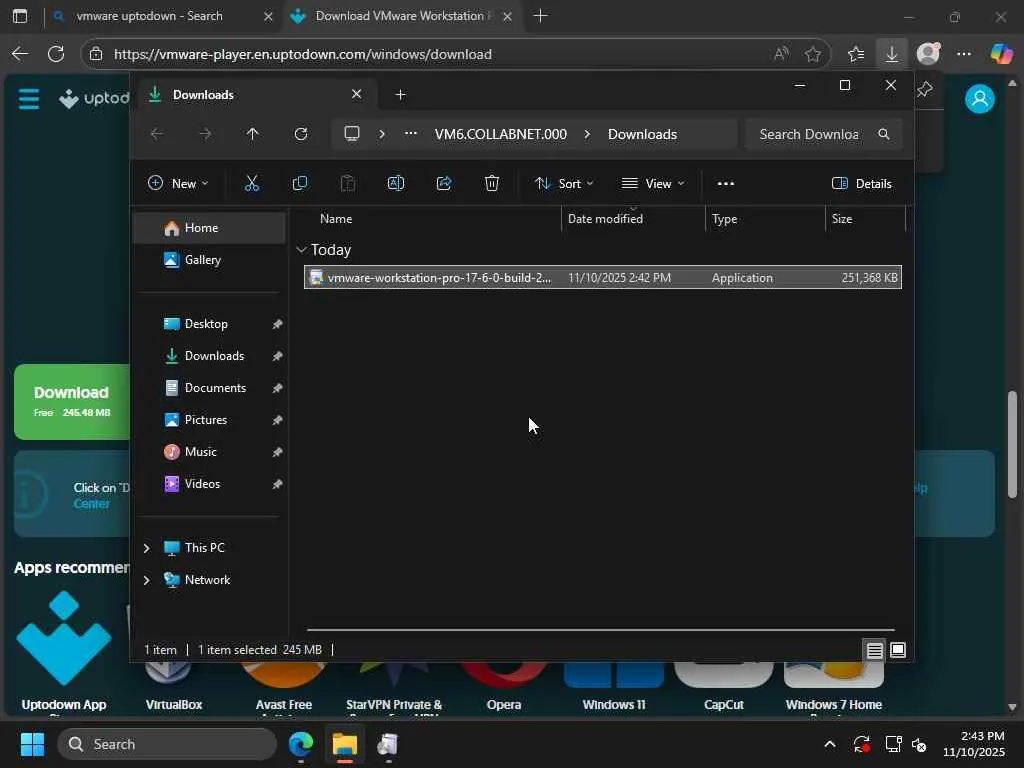Screen dimensions: 1024x768
Task: Add a new File Explorer tab
Action: 400,95
